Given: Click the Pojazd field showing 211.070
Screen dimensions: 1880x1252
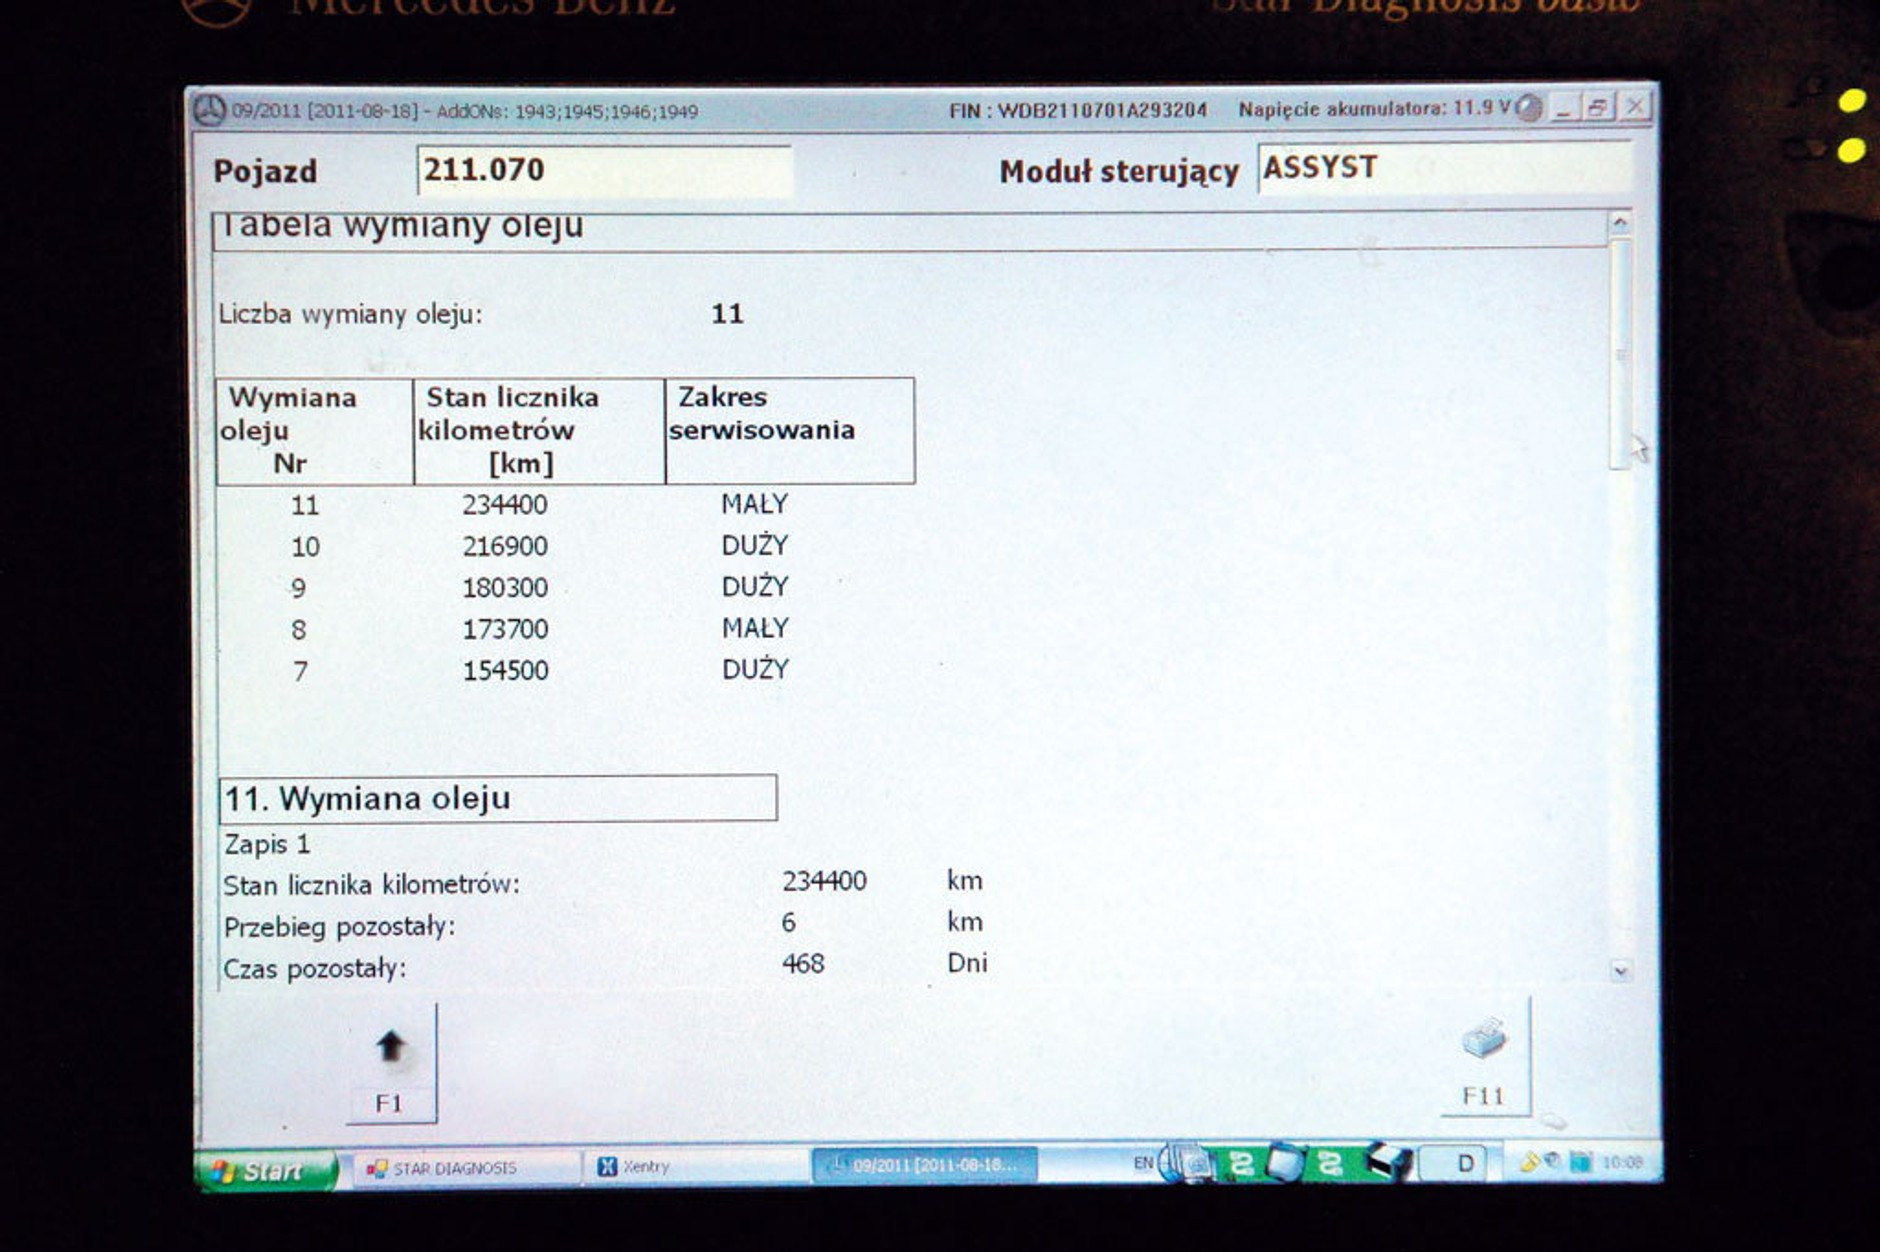Looking at the screenshot, I should pyautogui.click(x=604, y=171).
